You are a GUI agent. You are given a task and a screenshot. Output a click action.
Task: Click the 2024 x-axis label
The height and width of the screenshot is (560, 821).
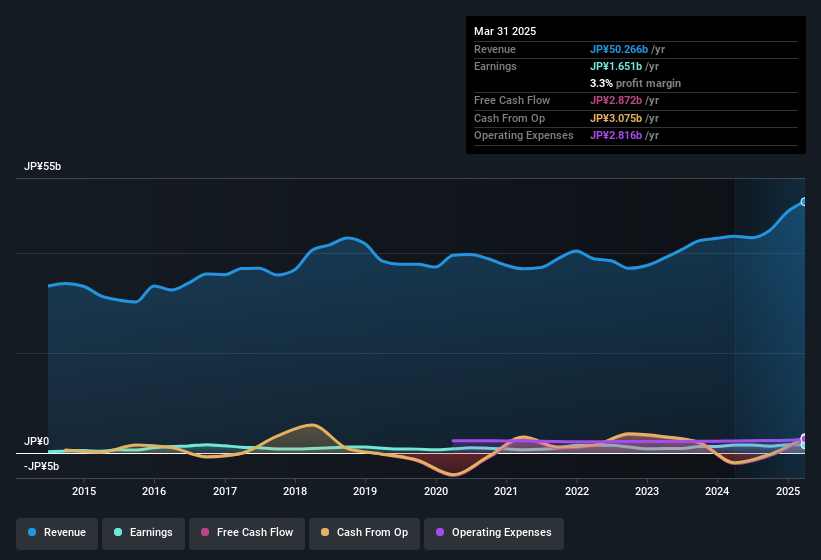pos(717,491)
